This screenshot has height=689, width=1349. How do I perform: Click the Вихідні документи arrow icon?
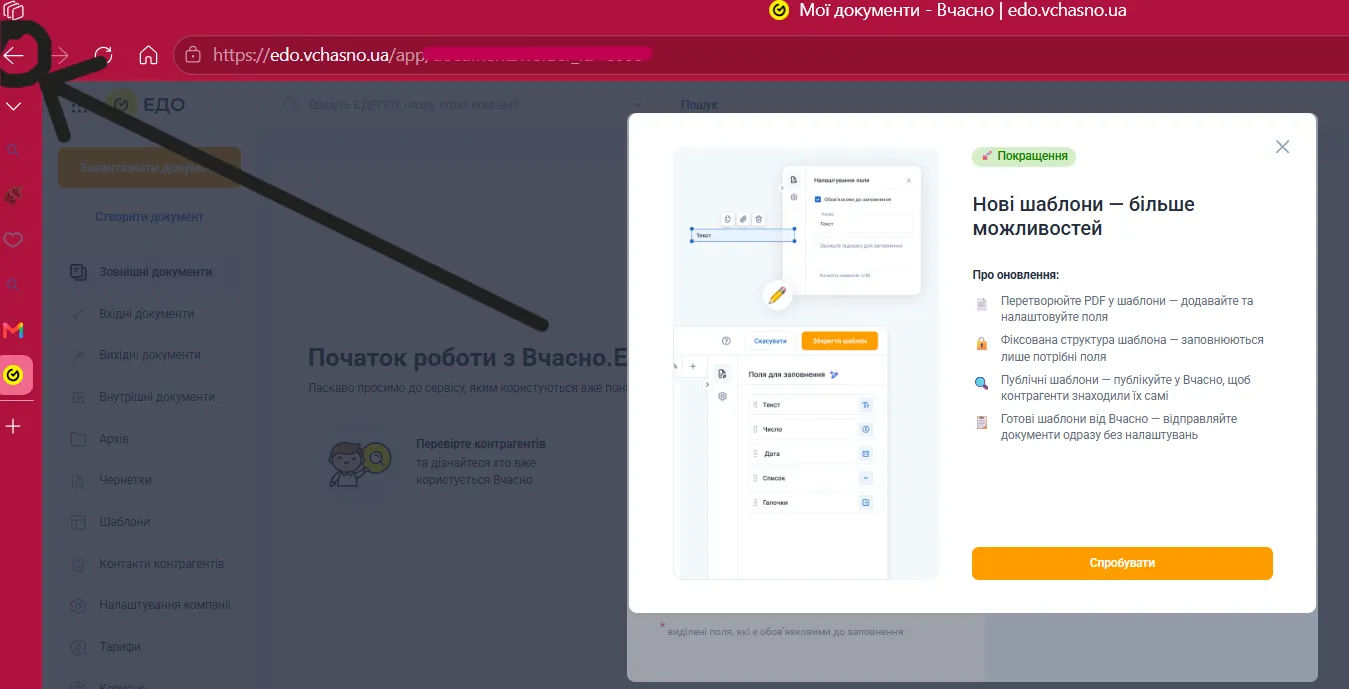[78, 355]
